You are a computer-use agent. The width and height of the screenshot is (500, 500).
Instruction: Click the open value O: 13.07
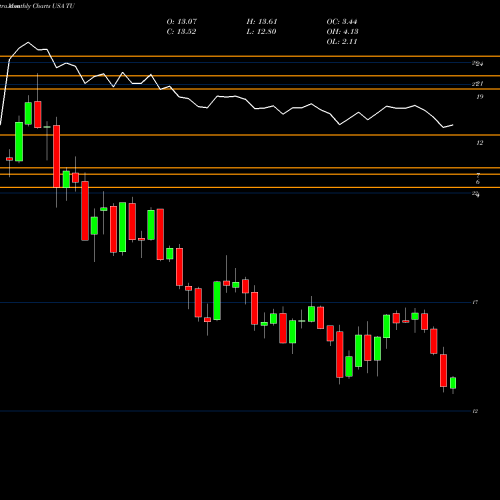click(x=182, y=22)
